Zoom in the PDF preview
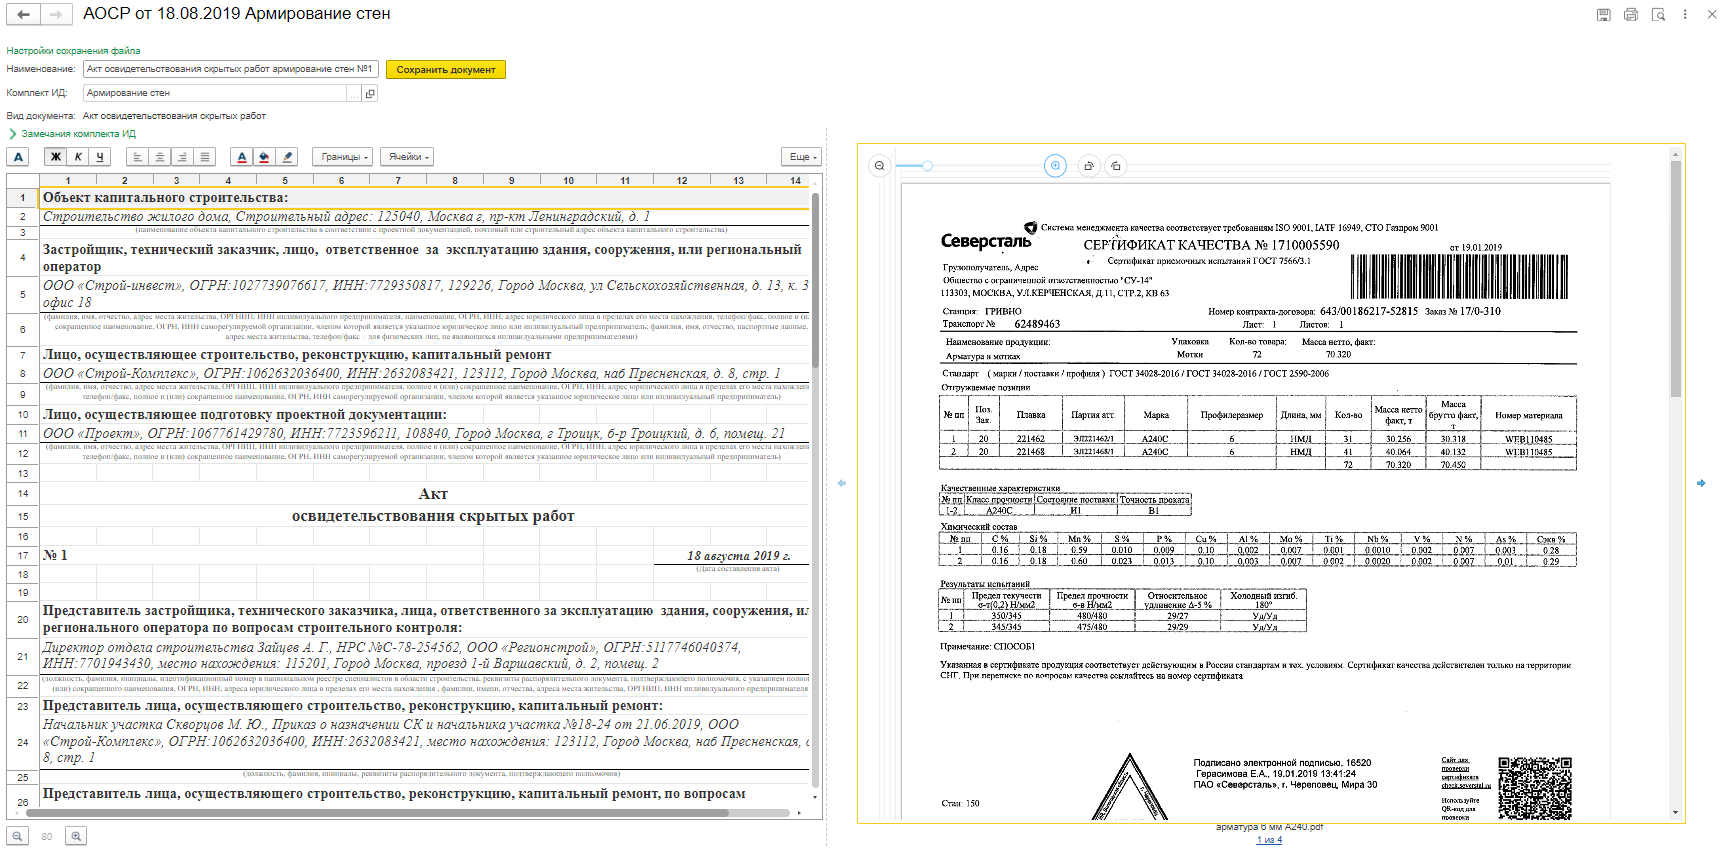 (1055, 166)
